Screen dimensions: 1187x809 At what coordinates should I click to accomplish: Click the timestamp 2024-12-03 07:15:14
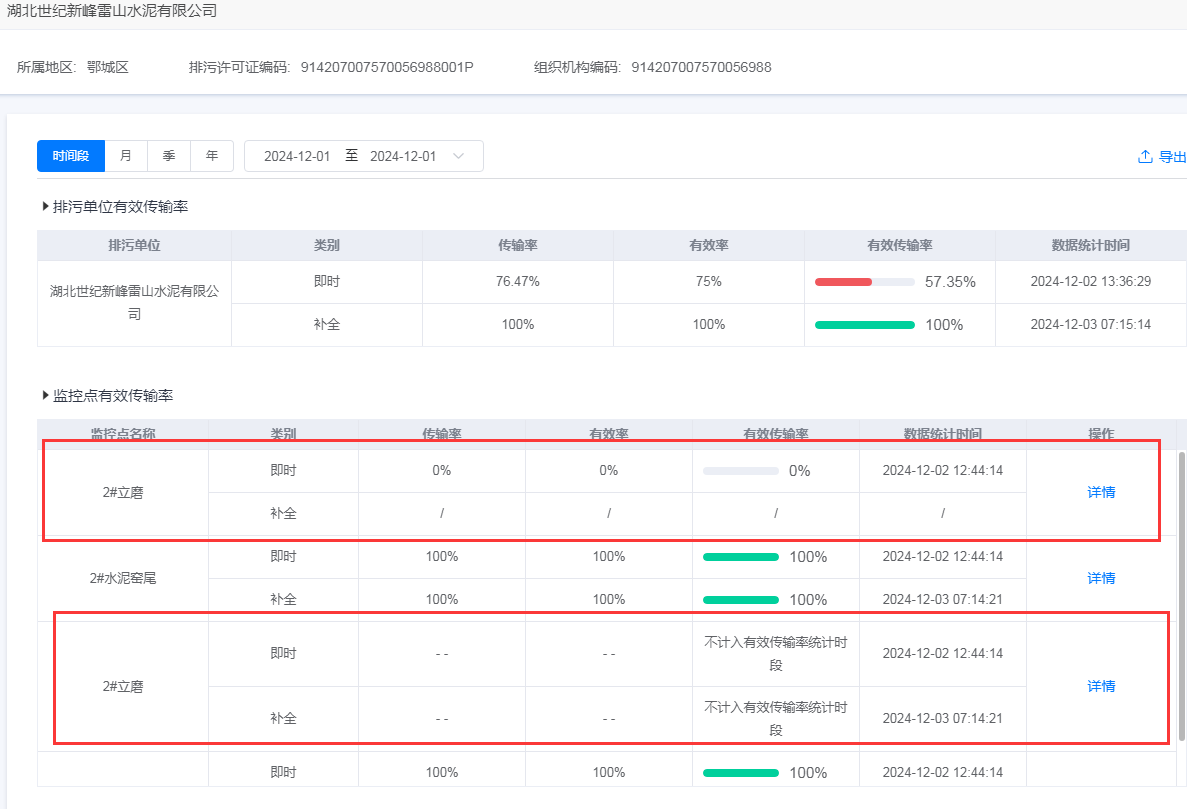[1090, 325]
